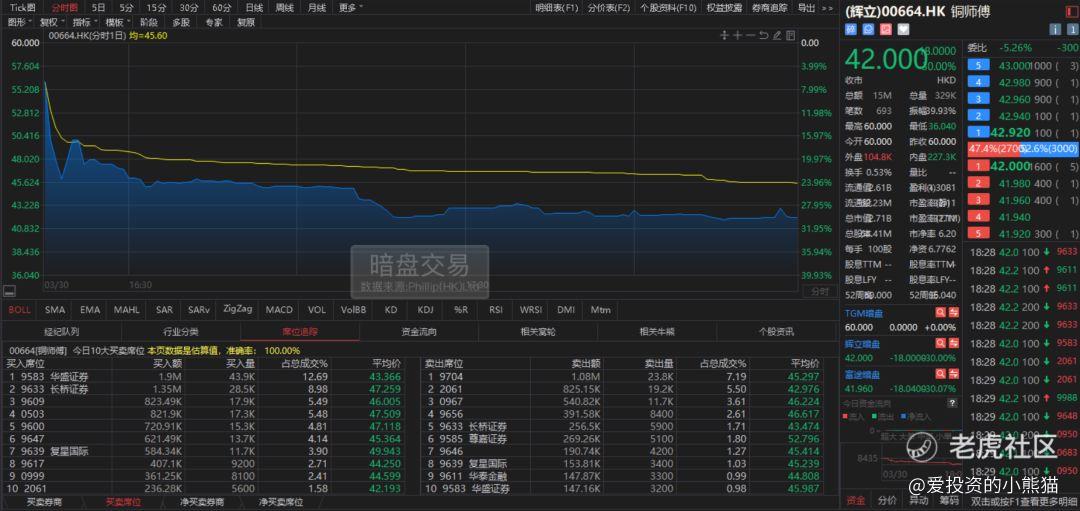Screen dimensions: 1080x511
Task: Click the first blue icon under the stock name
Action: point(851,30)
